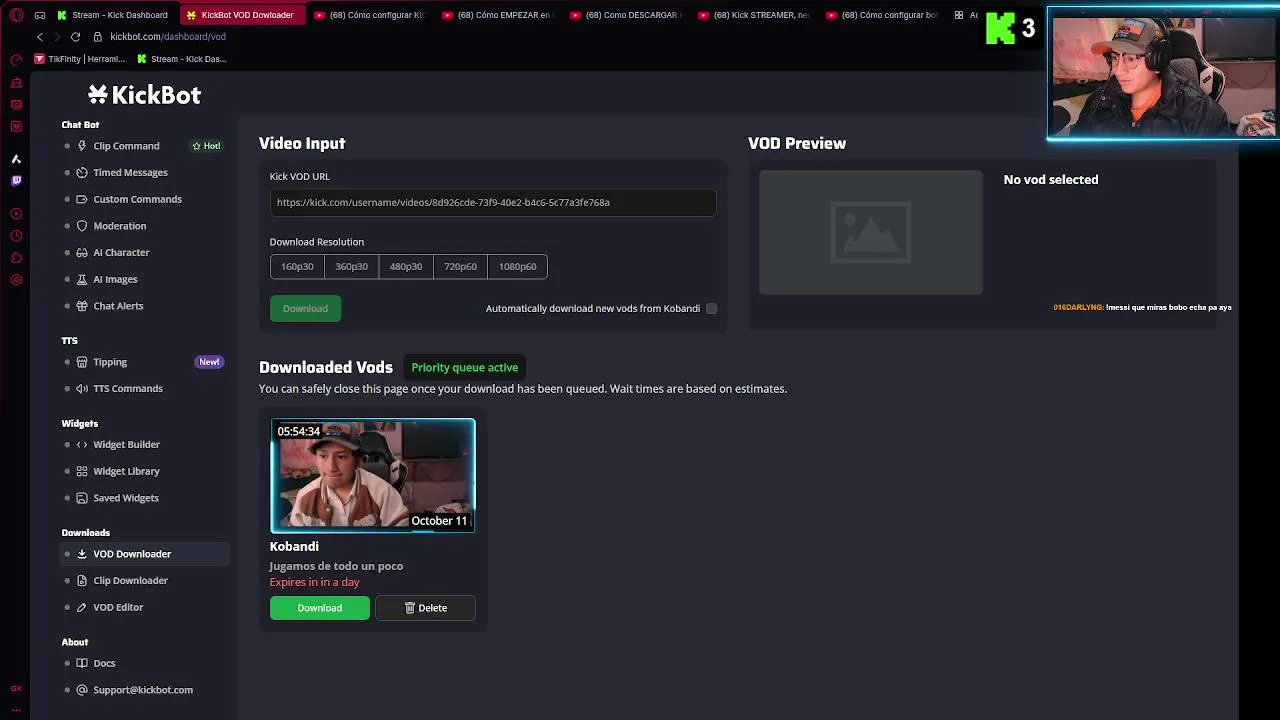Select the 720p60 download resolution
This screenshot has width=1280, height=720.
click(x=460, y=266)
